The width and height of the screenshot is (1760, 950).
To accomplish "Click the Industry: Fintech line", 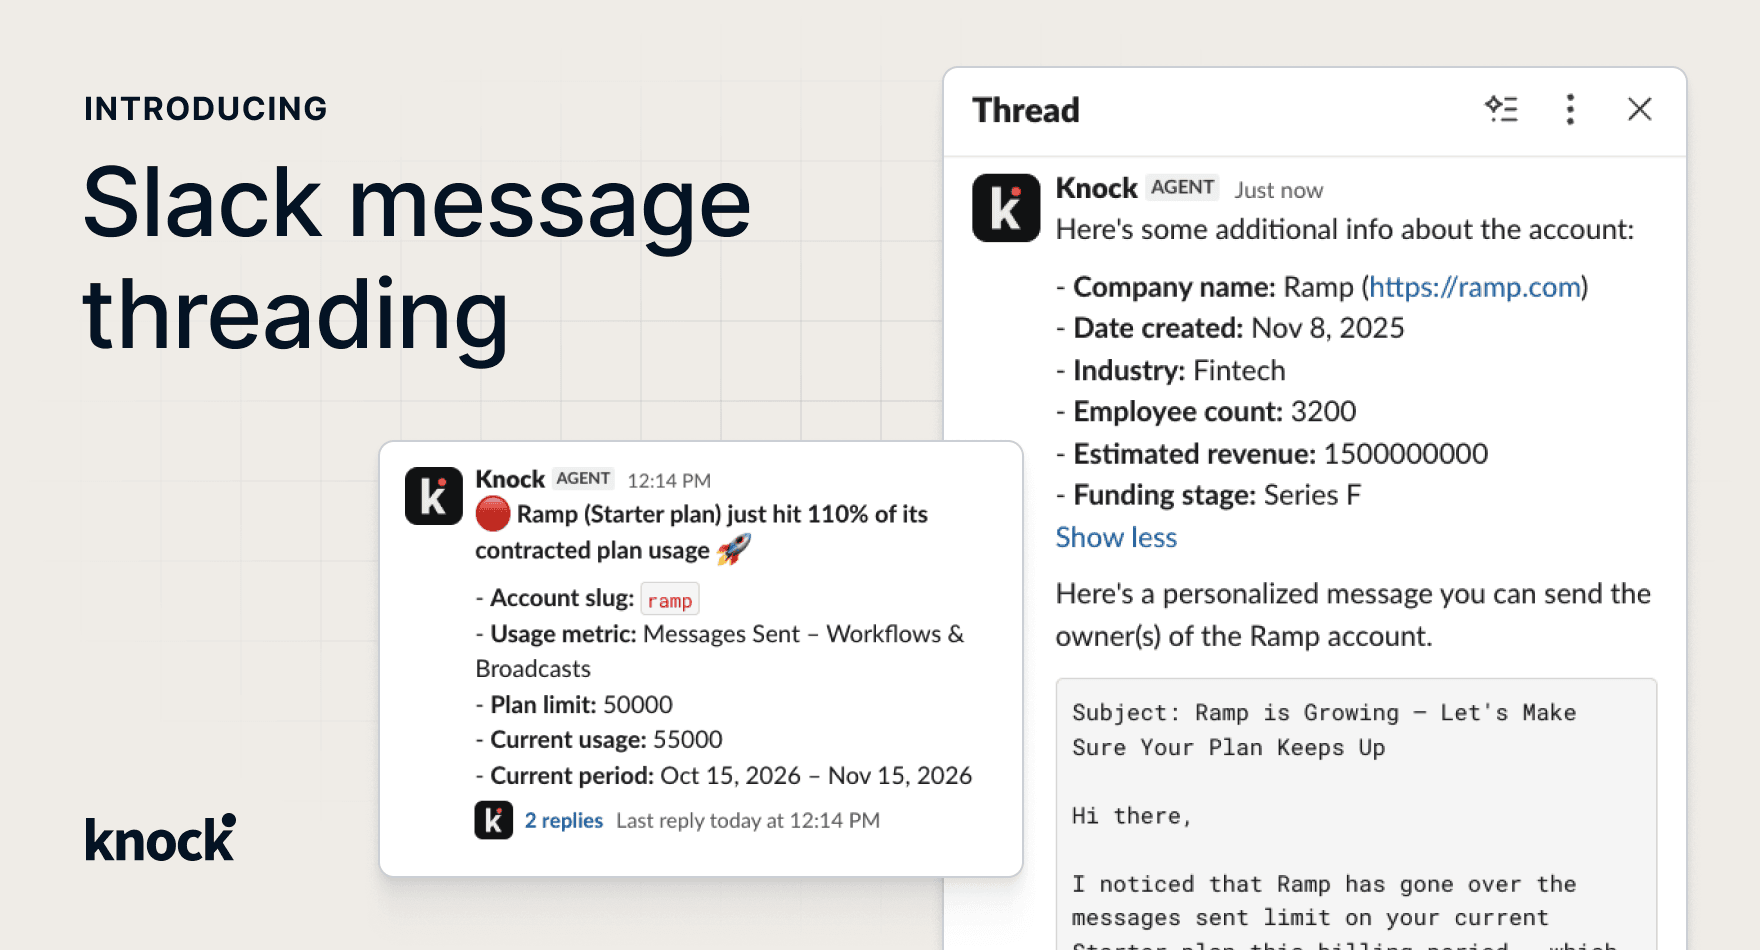I will click(1171, 370).
